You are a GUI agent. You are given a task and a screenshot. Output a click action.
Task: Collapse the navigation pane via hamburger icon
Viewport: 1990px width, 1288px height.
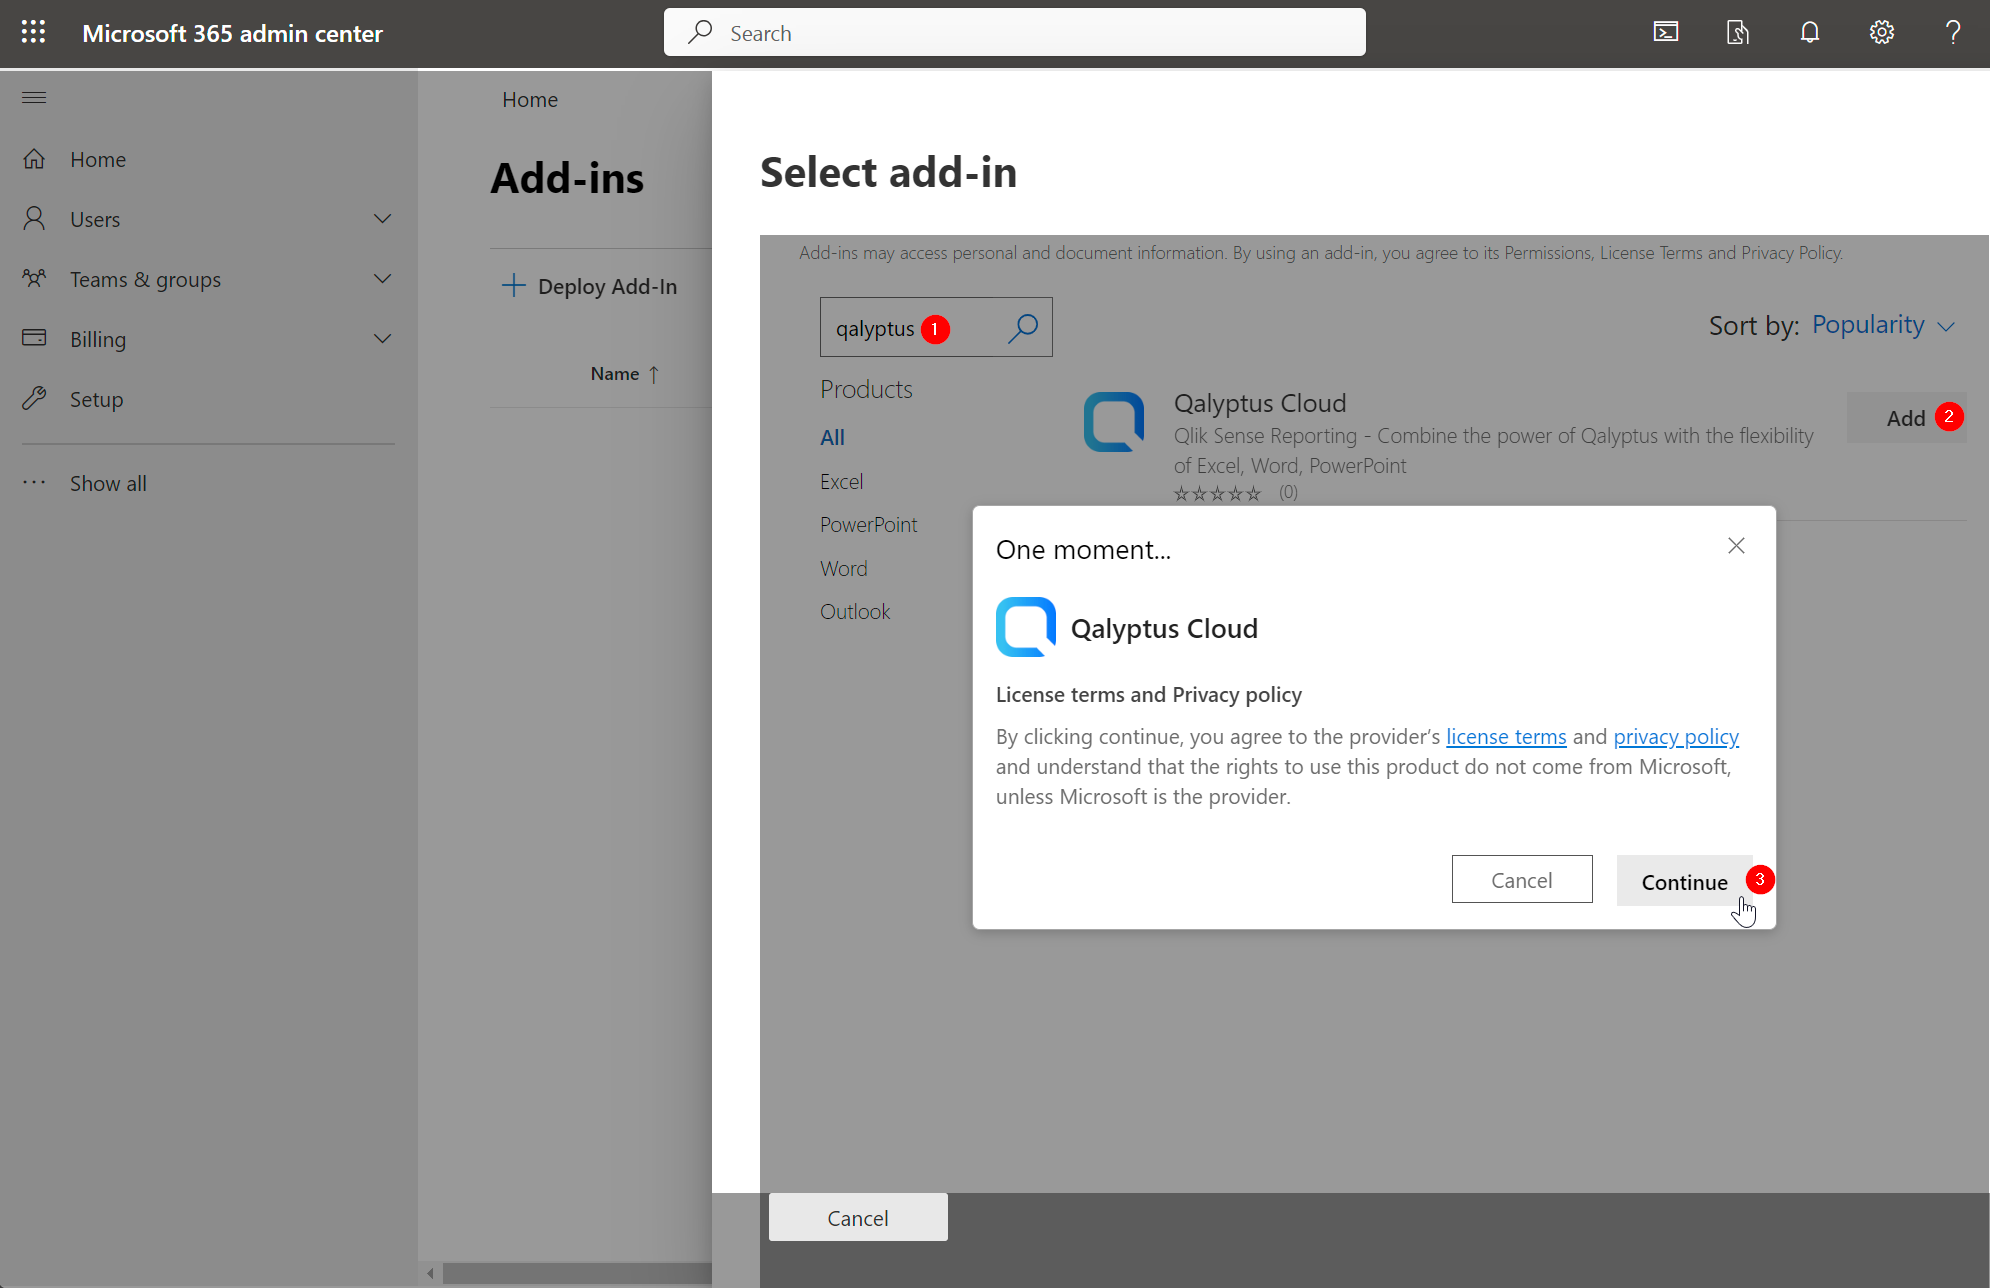click(x=33, y=97)
